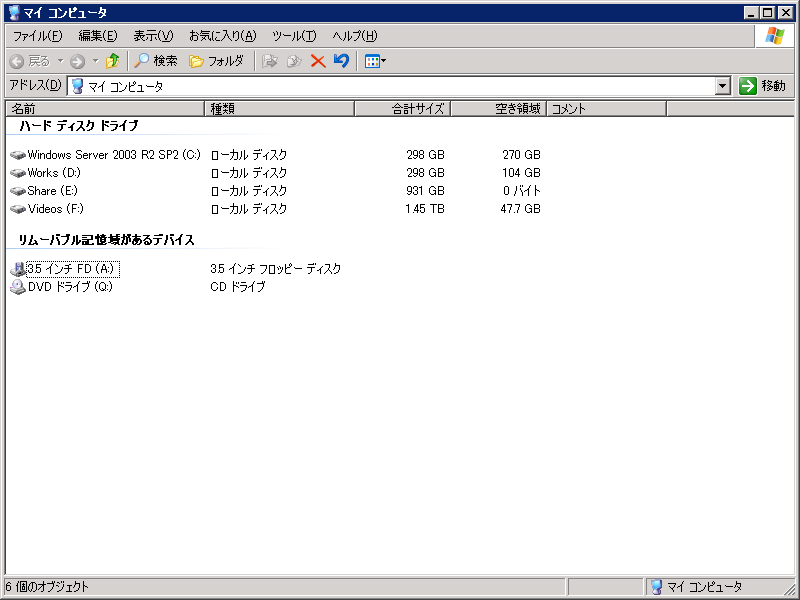Expand the address bar dropdown arrow
Screen dimensions: 800x600
pyautogui.click(x=723, y=86)
